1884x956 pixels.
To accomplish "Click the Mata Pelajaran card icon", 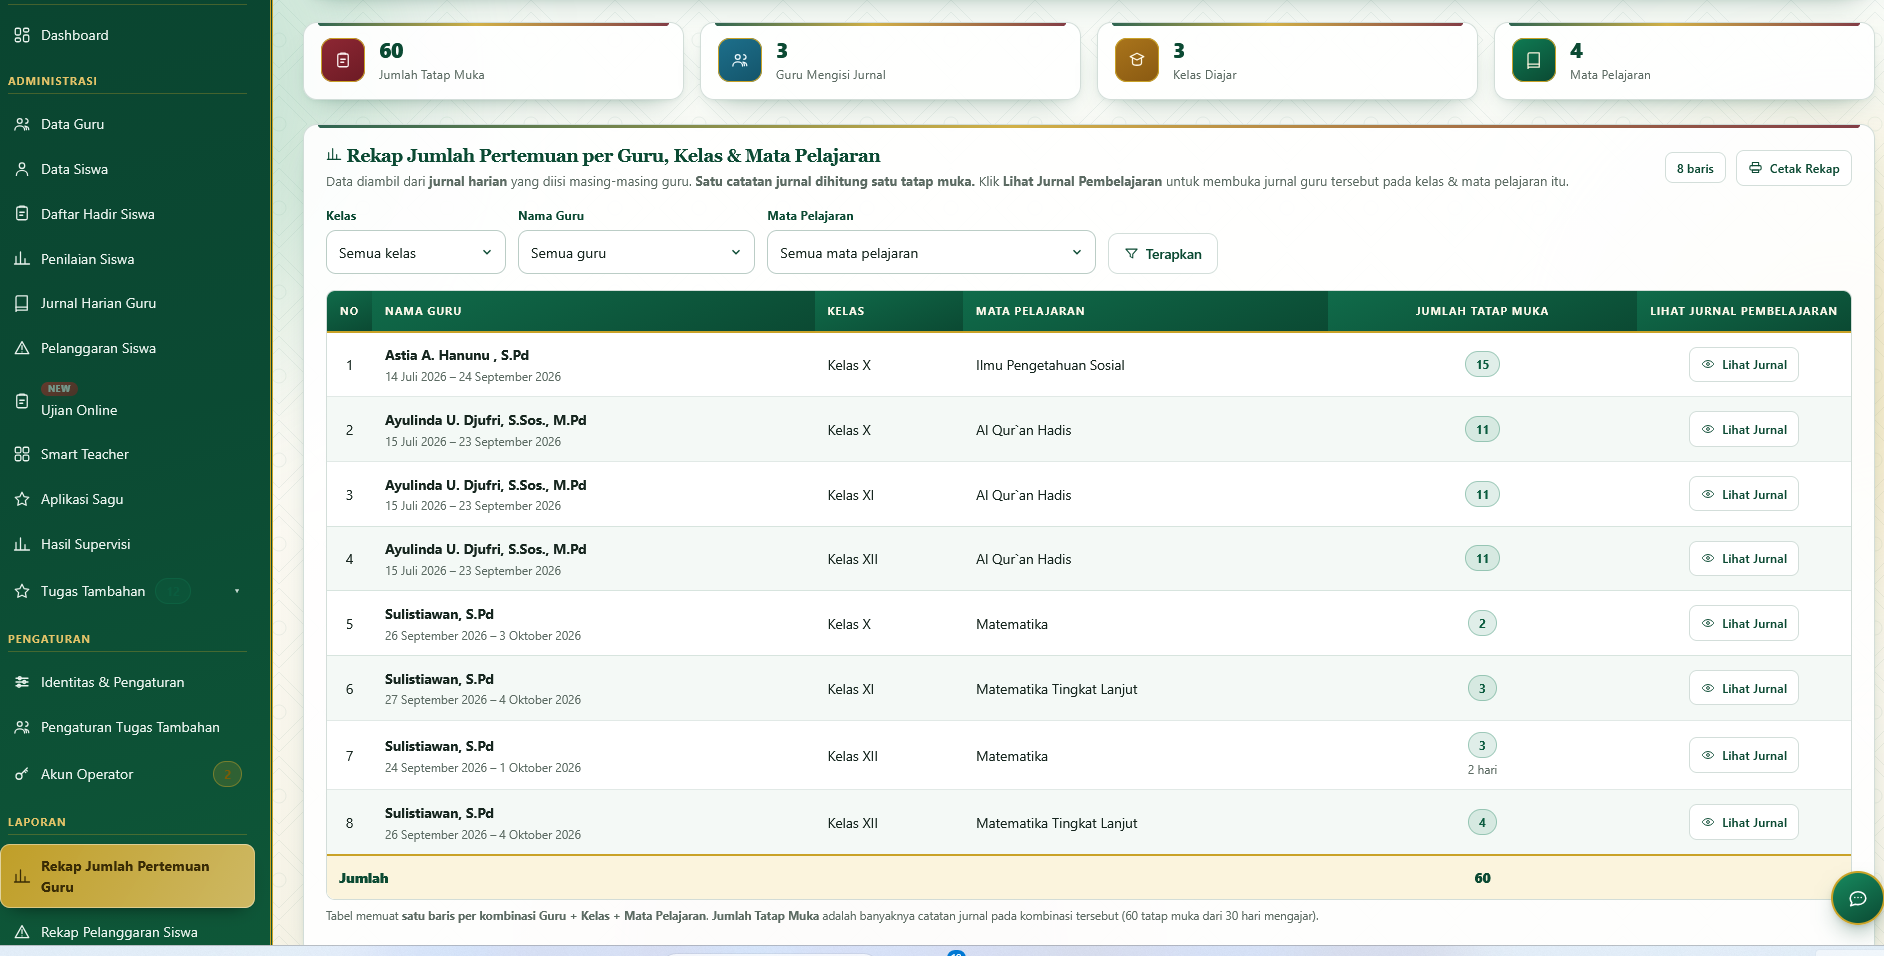I will coord(1534,60).
